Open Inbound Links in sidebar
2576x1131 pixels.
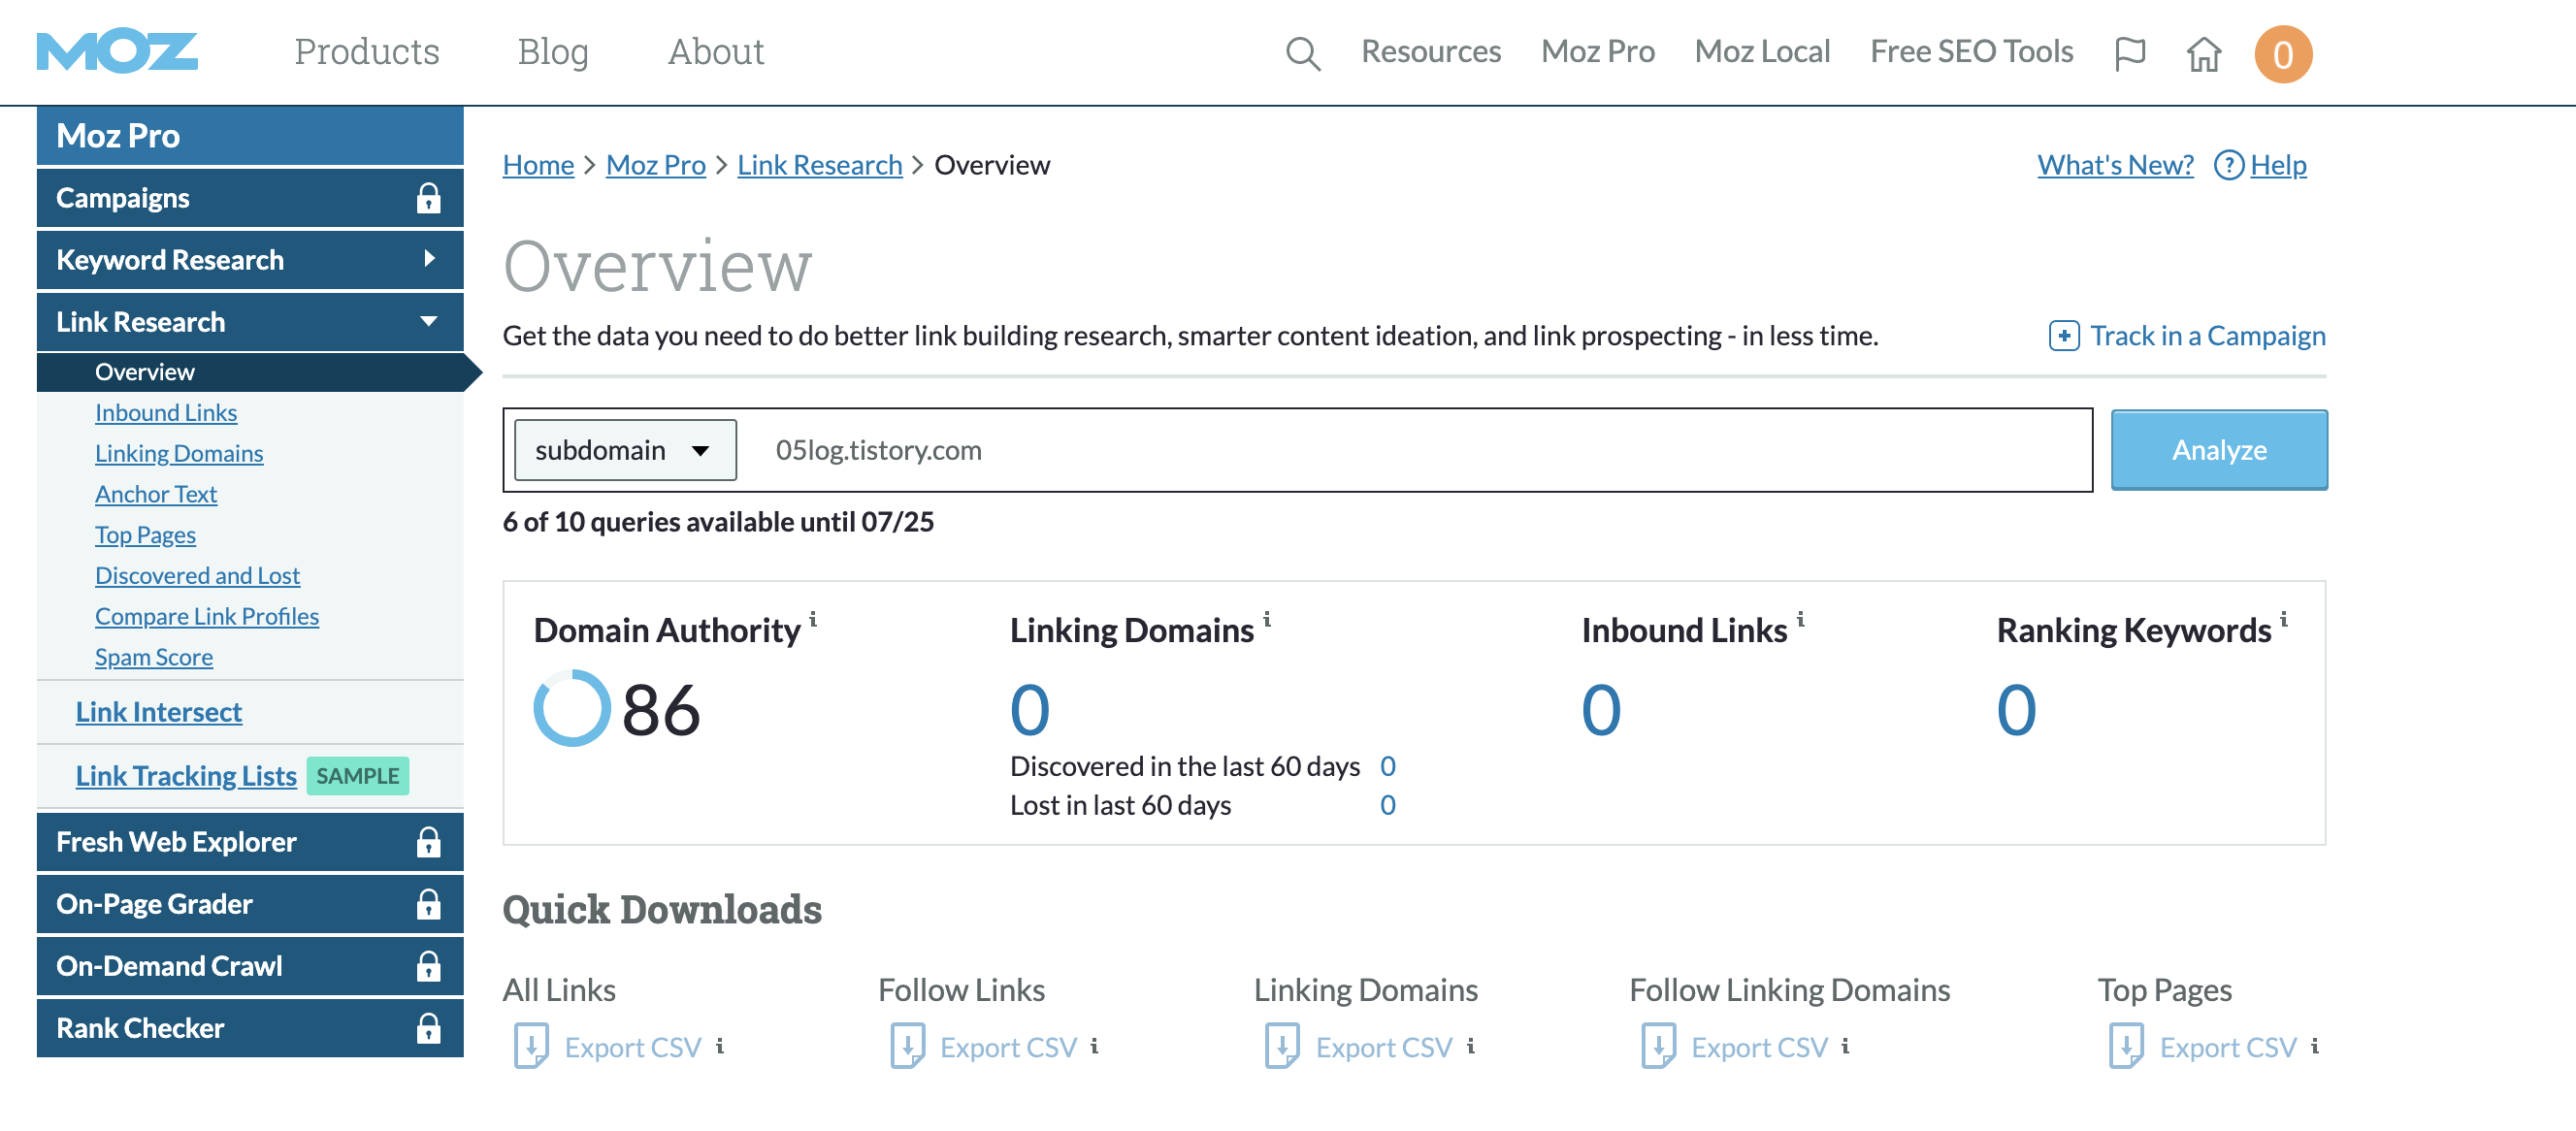coord(166,413)
